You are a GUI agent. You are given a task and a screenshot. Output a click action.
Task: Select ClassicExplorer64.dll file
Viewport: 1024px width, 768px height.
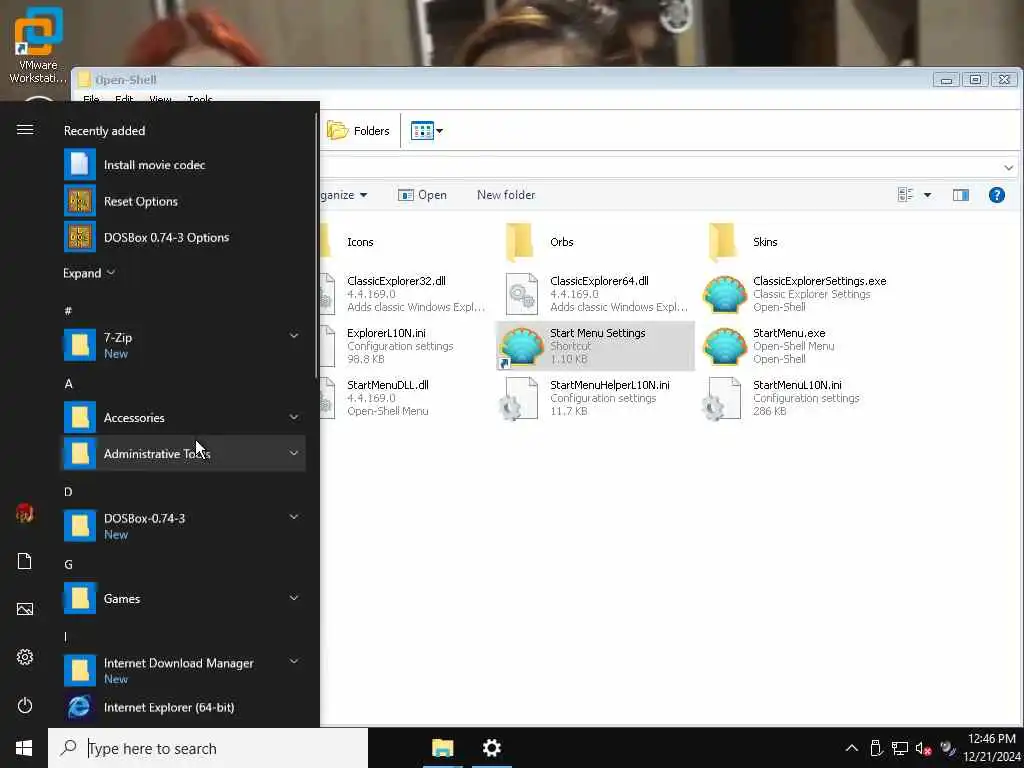click(x=594, y=294)
